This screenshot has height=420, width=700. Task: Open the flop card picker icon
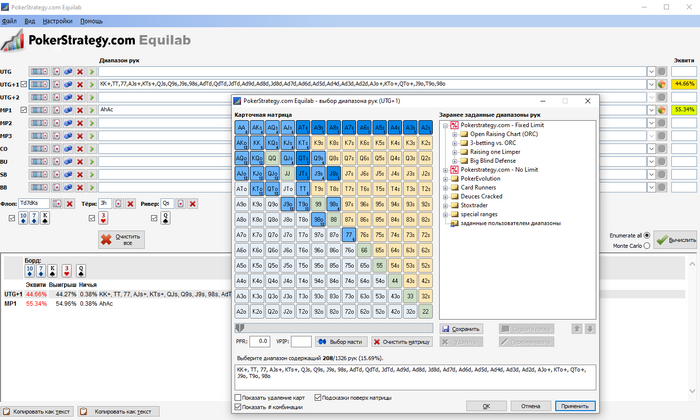click(57, 204)
